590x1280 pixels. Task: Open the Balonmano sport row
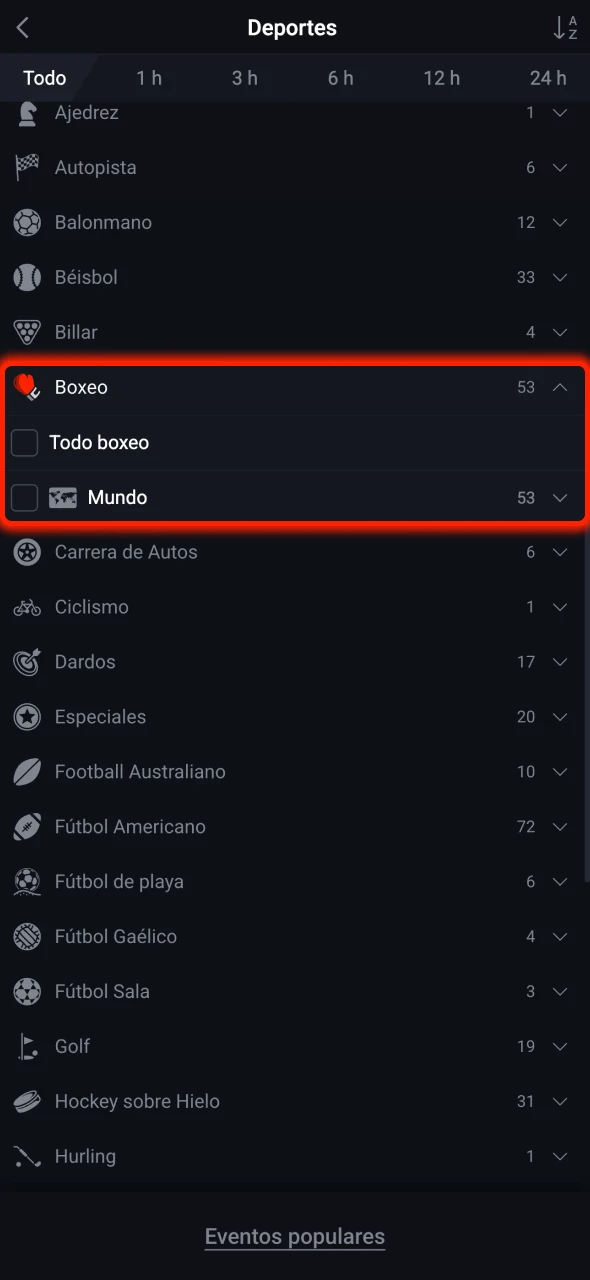click(295, 222)
